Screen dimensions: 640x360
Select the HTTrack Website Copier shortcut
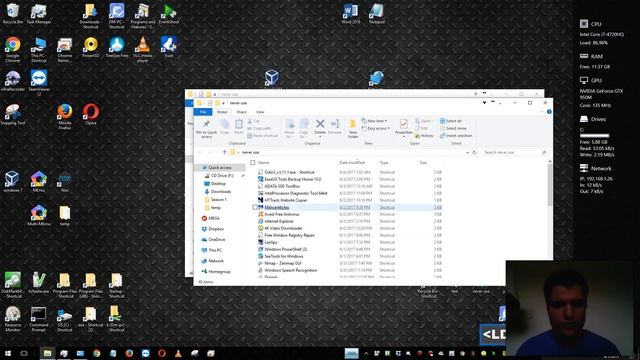pos(286,200)
